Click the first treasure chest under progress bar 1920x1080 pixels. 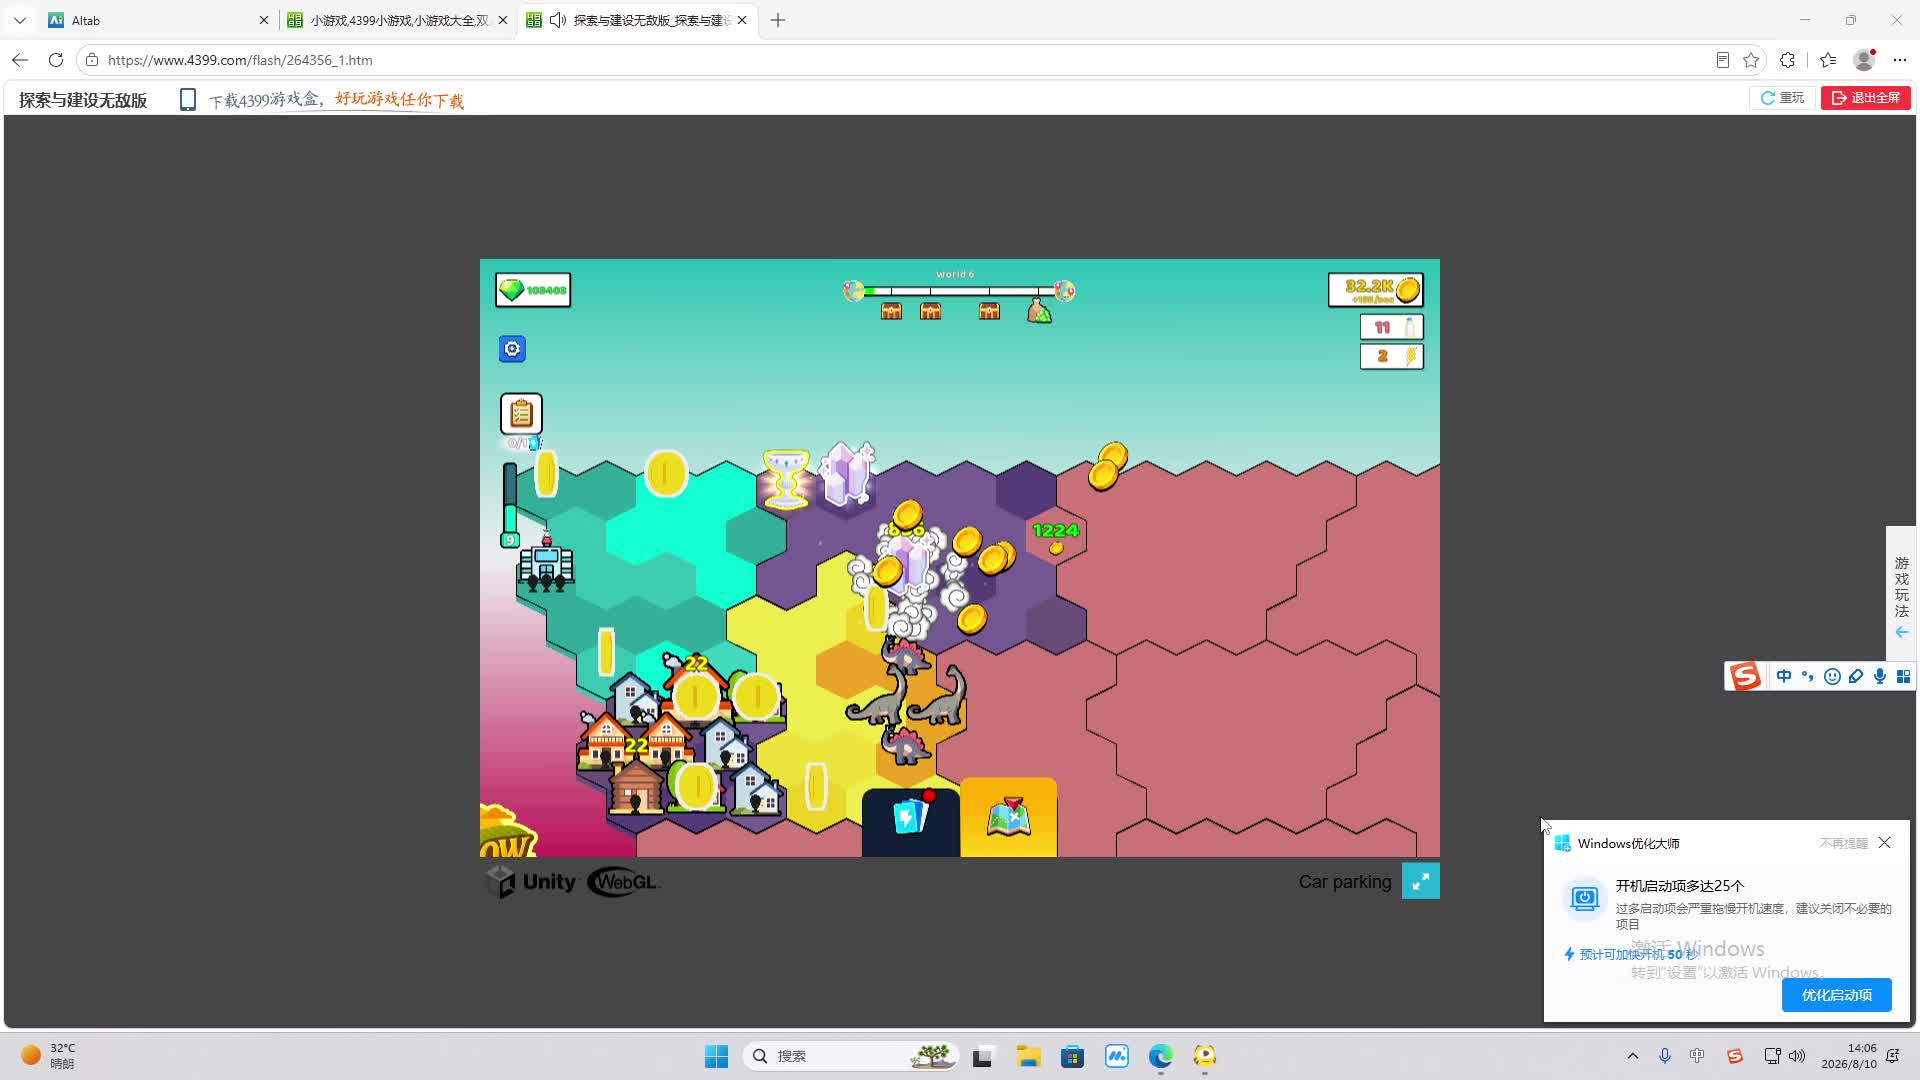(891, 312)
